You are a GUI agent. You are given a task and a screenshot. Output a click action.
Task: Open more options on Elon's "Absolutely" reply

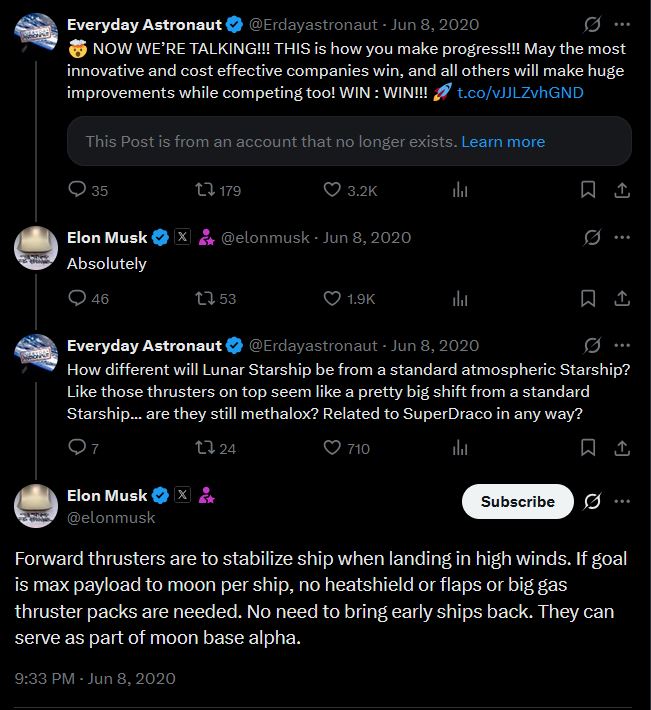[621, 238]
